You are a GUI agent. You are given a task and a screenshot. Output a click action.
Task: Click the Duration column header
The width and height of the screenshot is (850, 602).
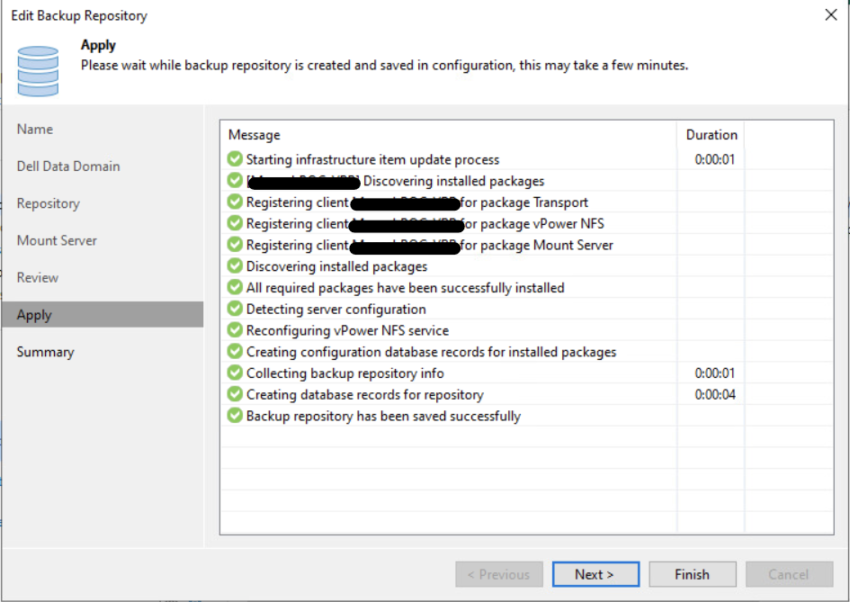pos(711,134)
